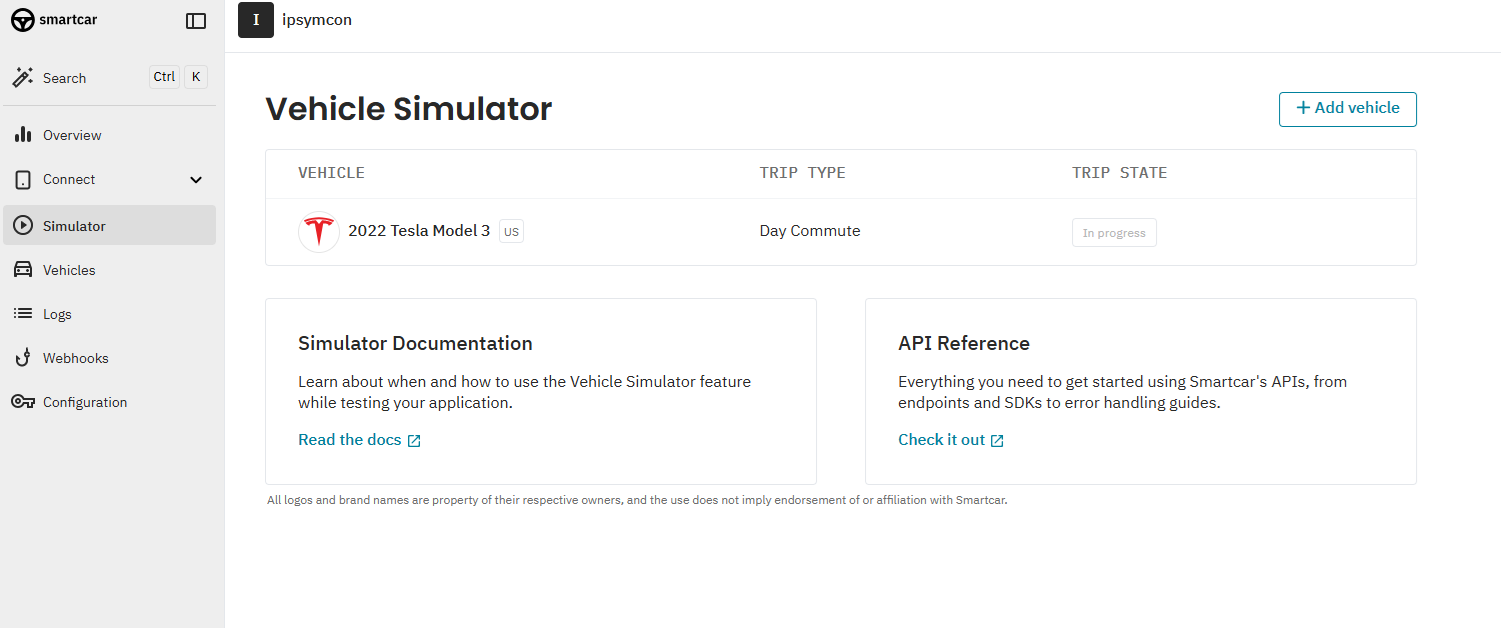
Task: Click the API Reference card title
Action: pyautogui.click(x=964, y=343)
